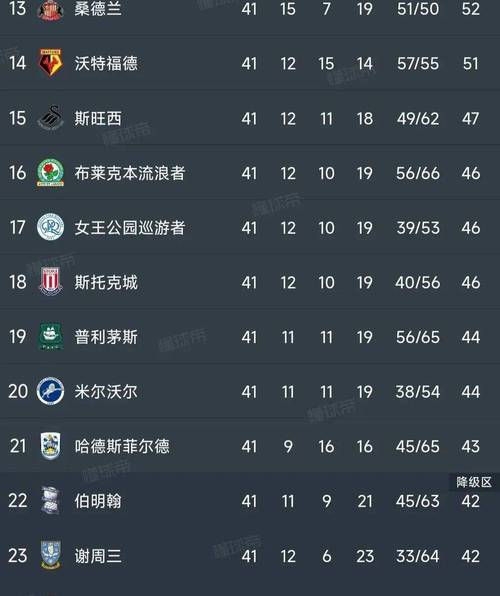Select team name 布莱克本流浪者
Image resolution: width=500 pixels, height=596 pixels.
(130, 173)
